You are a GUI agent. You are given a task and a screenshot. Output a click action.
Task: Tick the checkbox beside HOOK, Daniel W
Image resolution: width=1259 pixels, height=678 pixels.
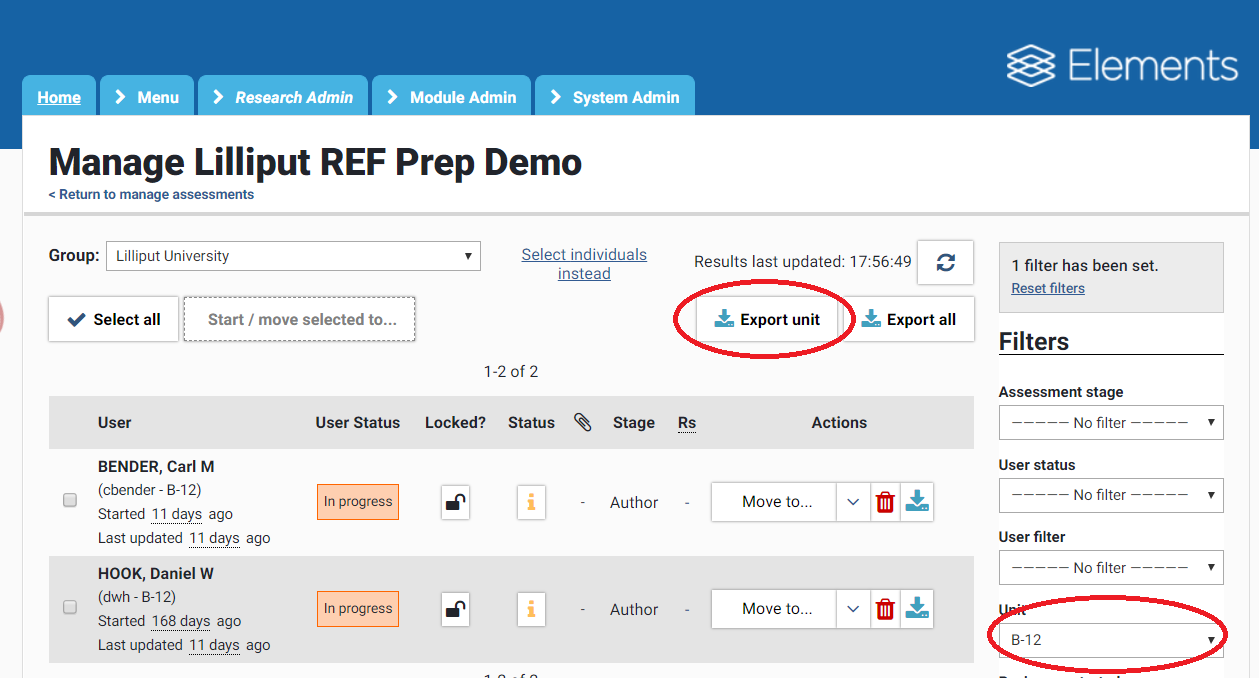(70, 607)
